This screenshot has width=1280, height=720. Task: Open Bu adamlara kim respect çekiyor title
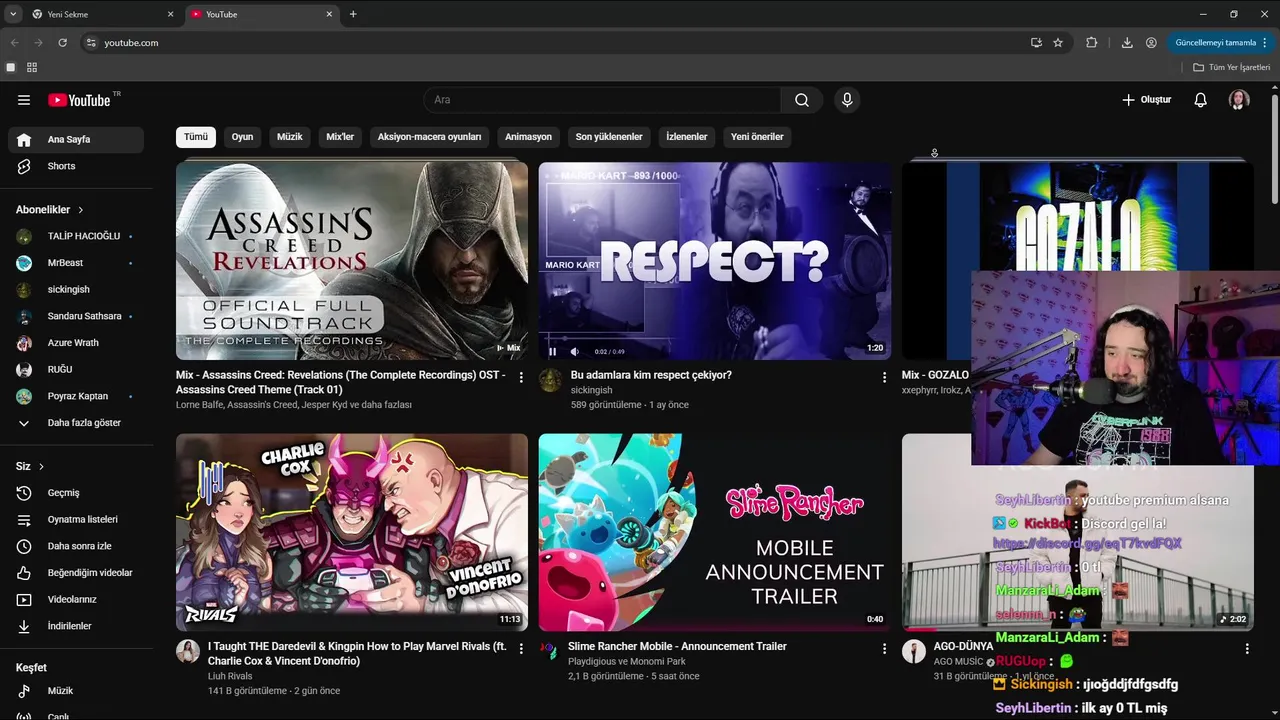click(651, 375)
